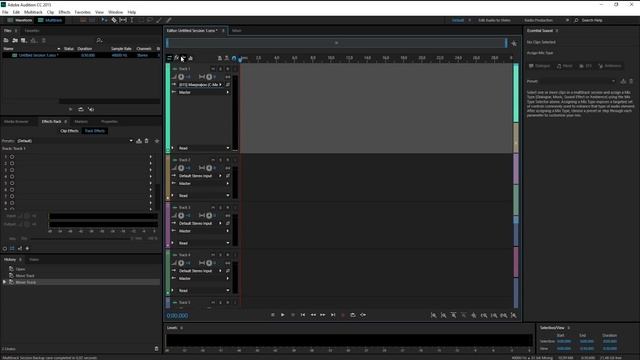Open Track 4 Default Stereo Input dropdown

click(x=200, y=271)
